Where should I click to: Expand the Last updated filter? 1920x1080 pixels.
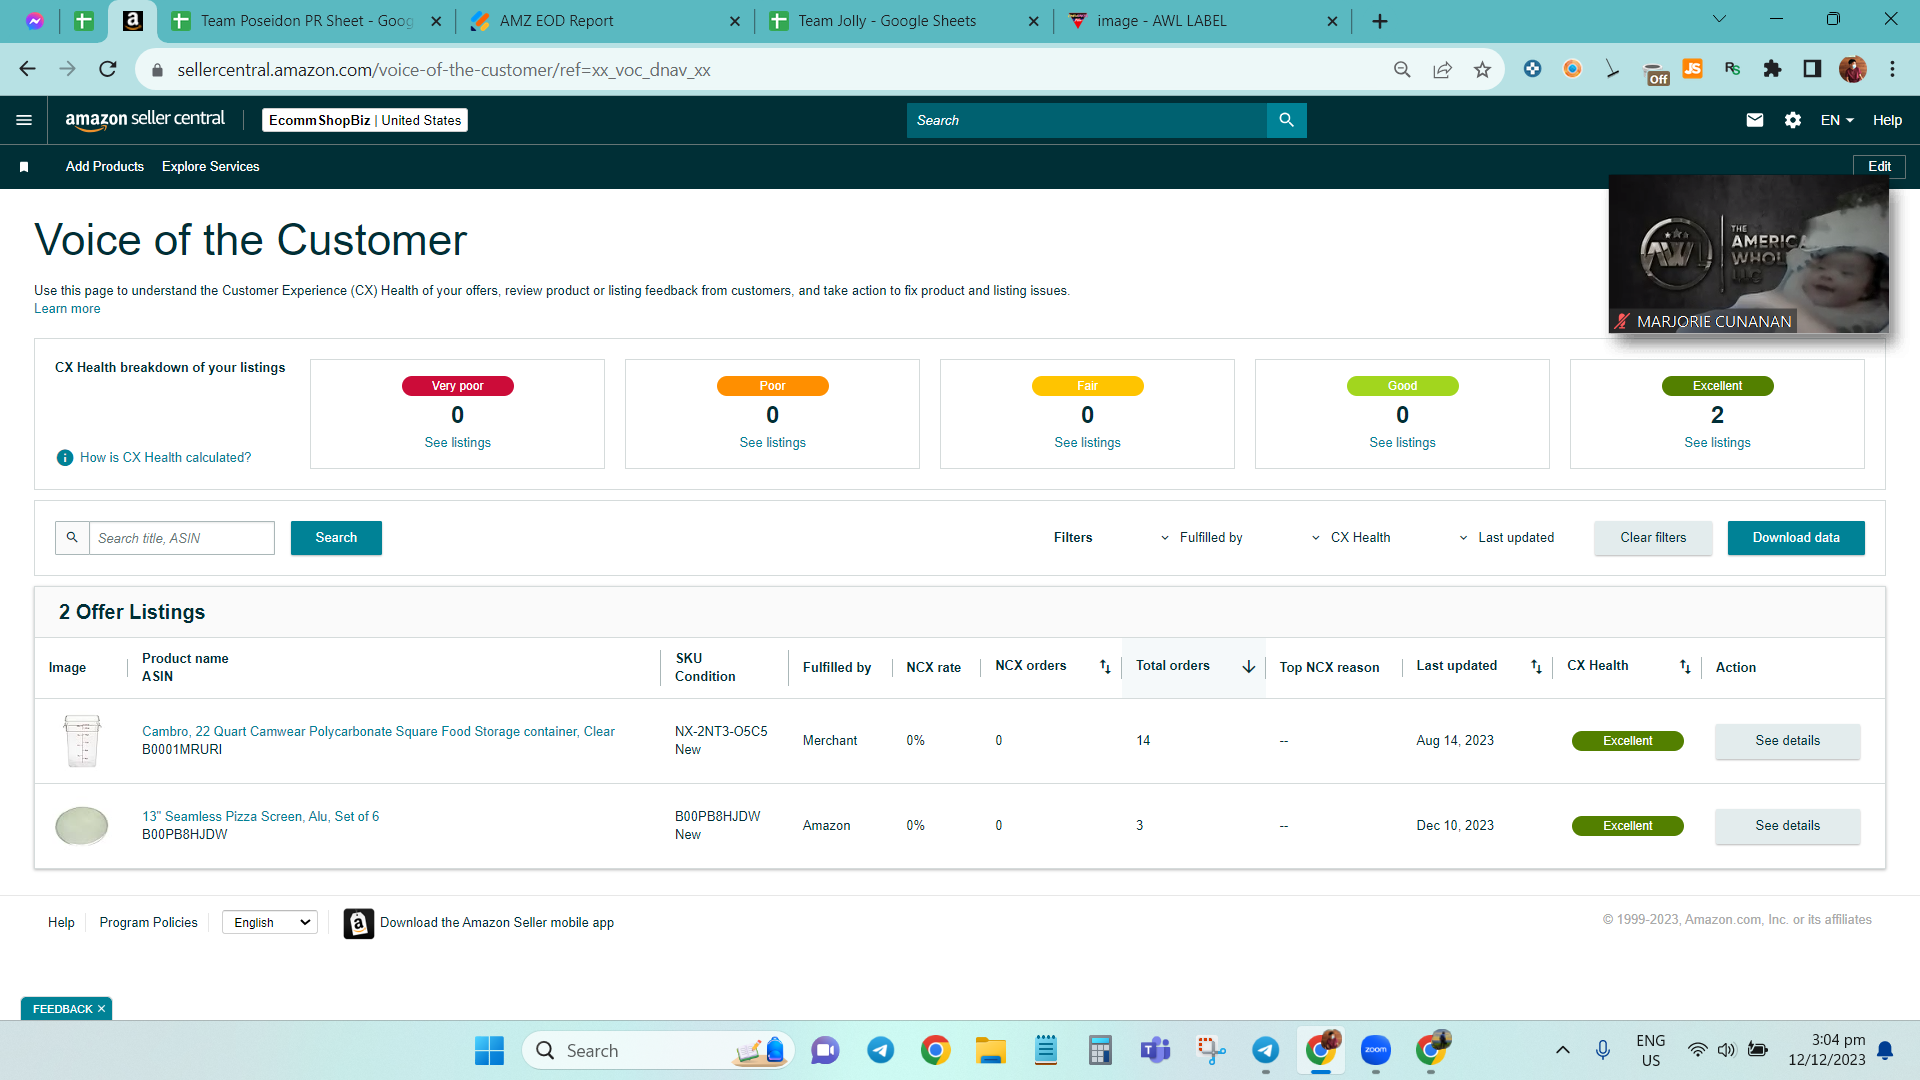(x=1506, y=538)
